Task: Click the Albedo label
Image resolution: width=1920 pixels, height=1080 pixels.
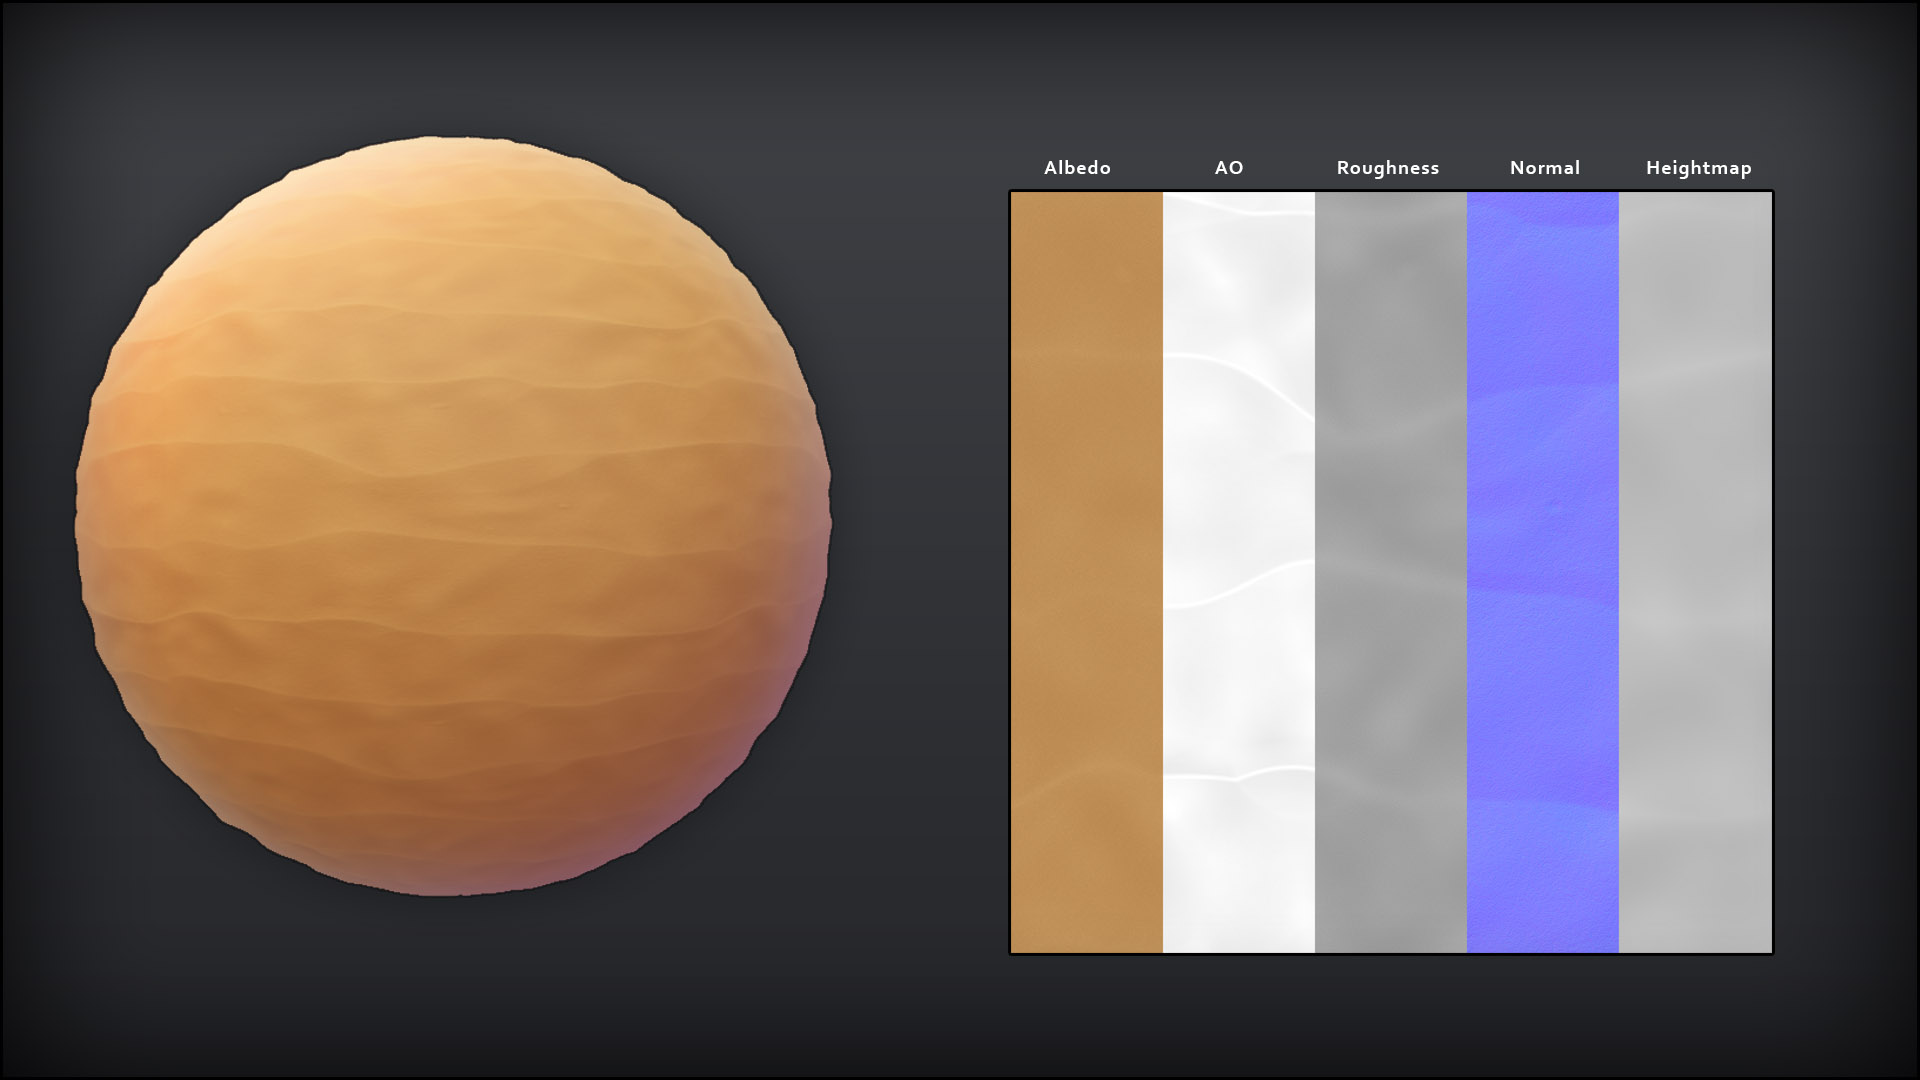Action: pyautogui.click(x=1077, y=168)
